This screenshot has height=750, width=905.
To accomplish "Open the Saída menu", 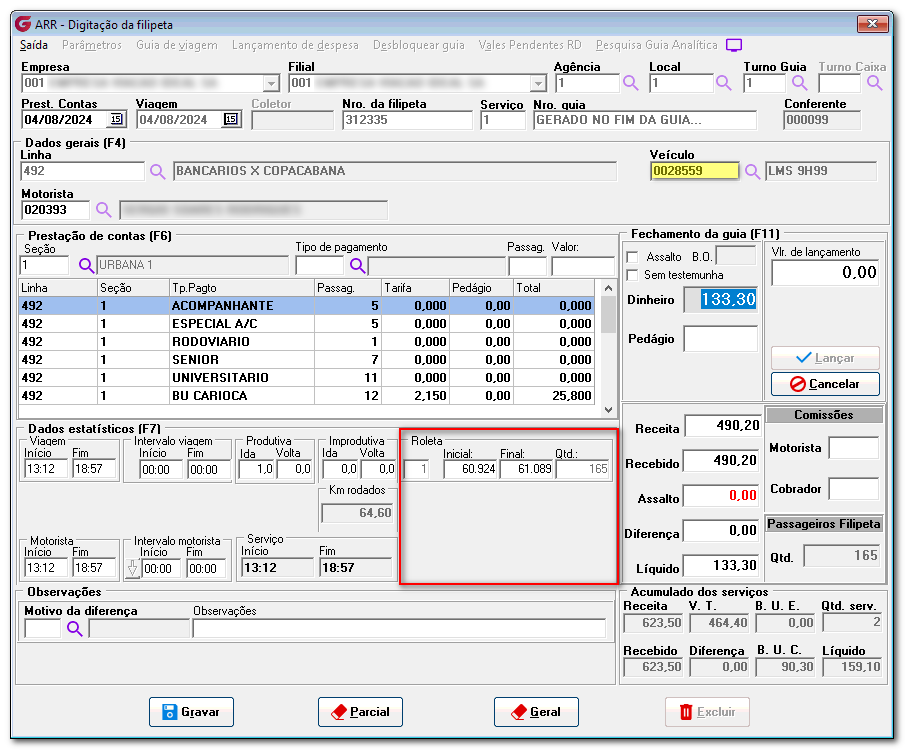I will [x=33, y=45].
